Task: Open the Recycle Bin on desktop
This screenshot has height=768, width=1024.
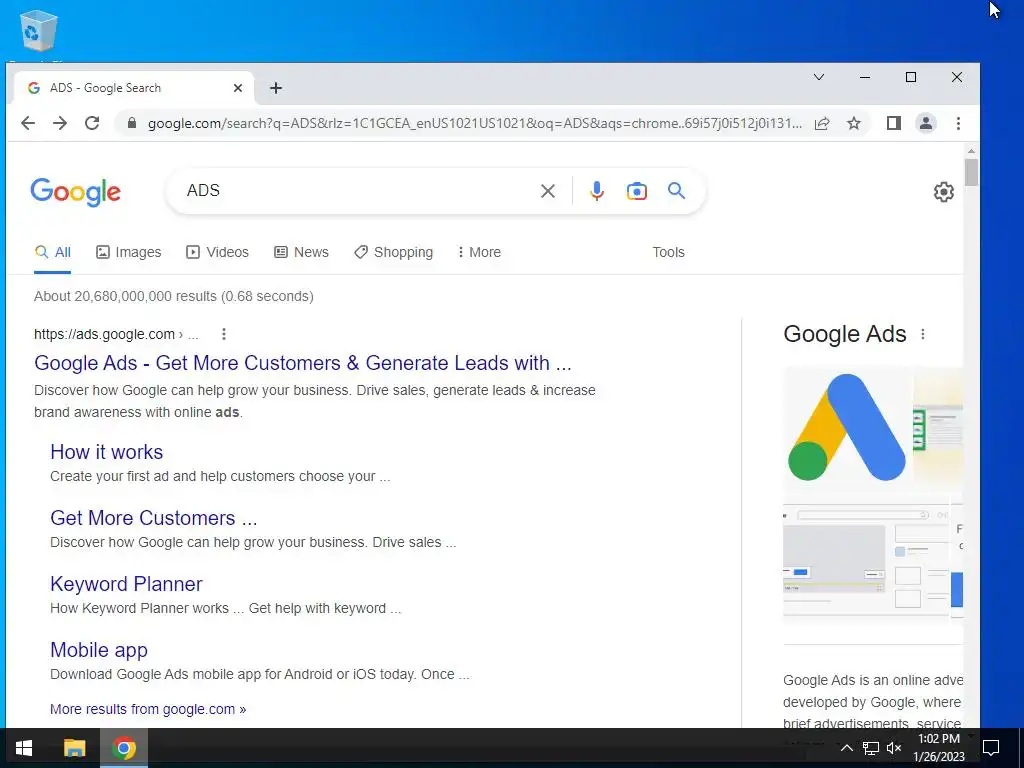Action: (x=38, y=31)
